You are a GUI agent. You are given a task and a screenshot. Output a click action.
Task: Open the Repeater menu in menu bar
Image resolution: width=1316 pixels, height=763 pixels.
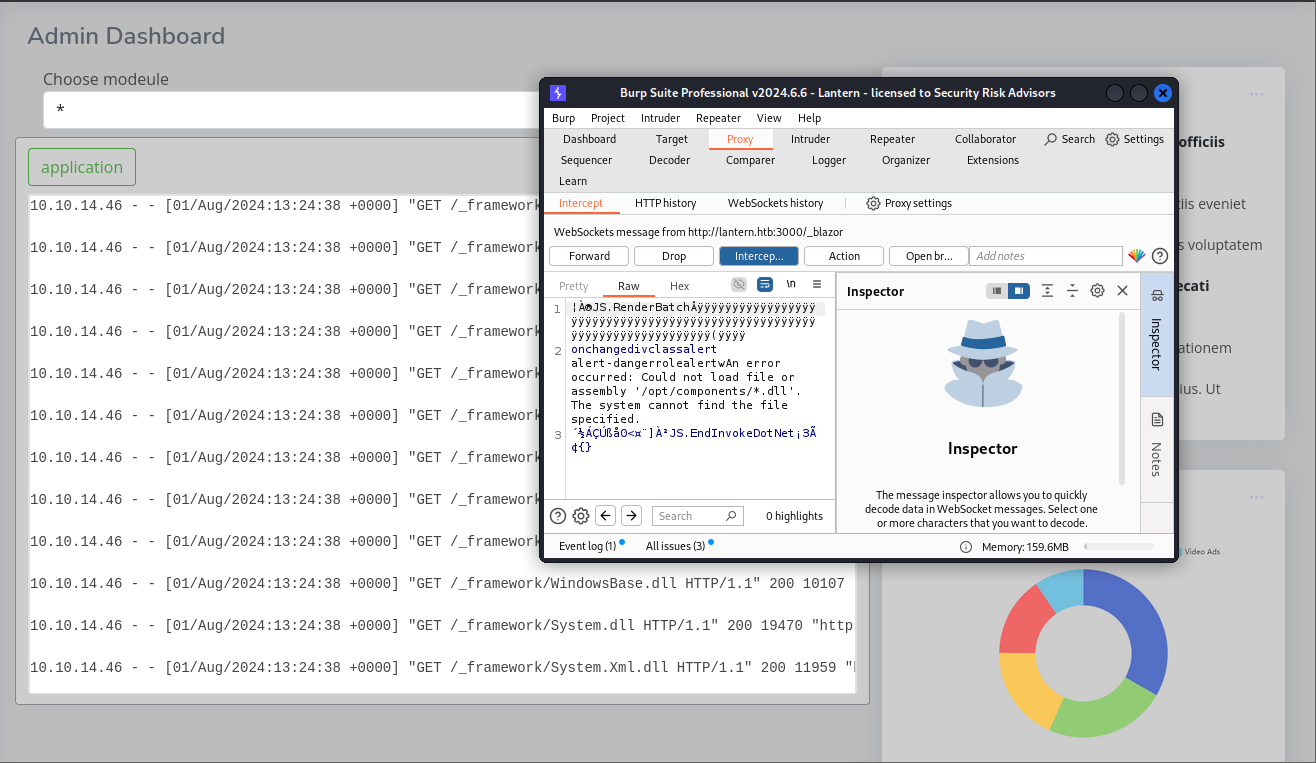(718, 118)
